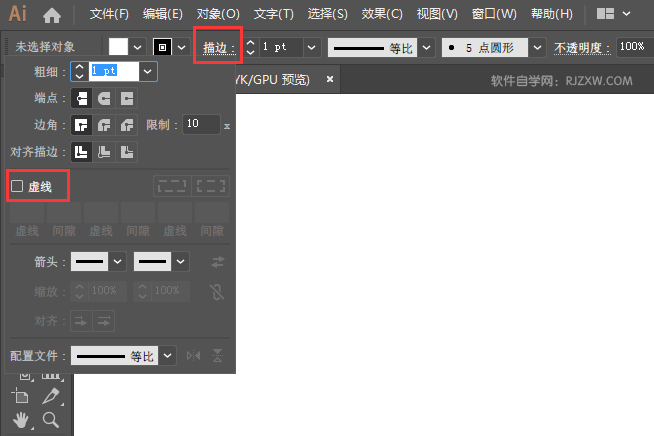
Task: Click the 描边 stroke panel link
Action: (x=219, y=48)
